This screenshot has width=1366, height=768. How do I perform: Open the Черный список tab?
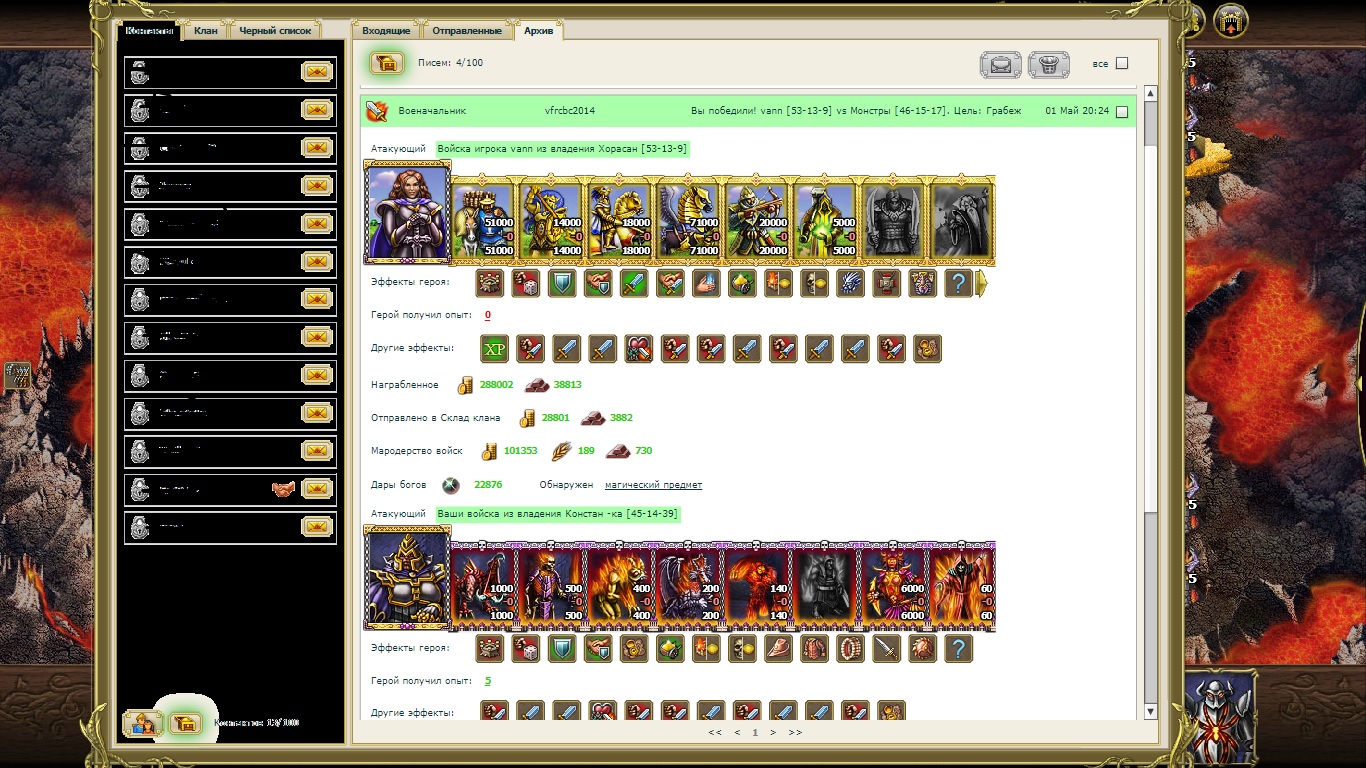coord(275,31)
